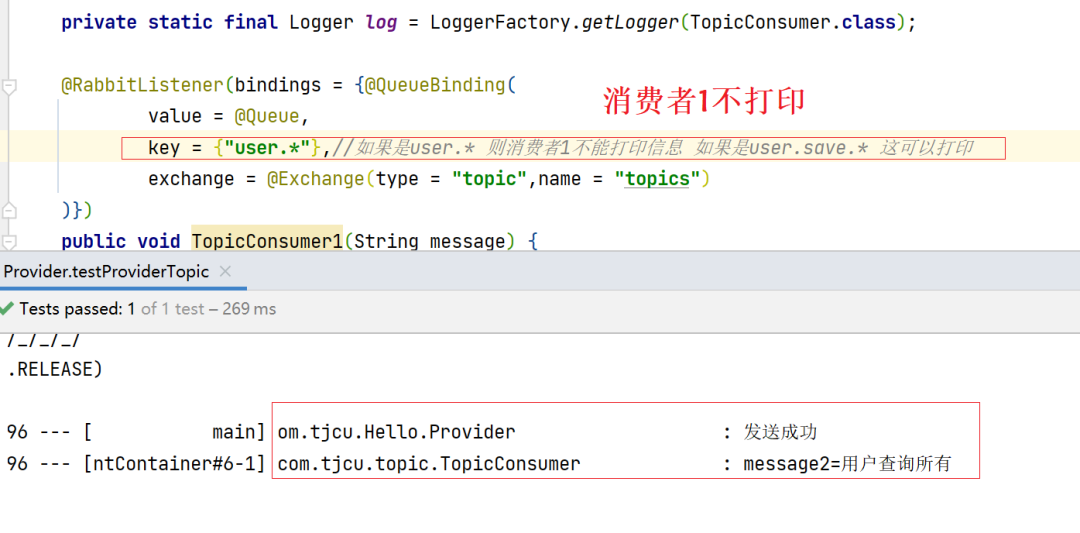Screen dimensions: 1080x533
Task: Click the "topics" exchange name string
Action: [657, 180]
